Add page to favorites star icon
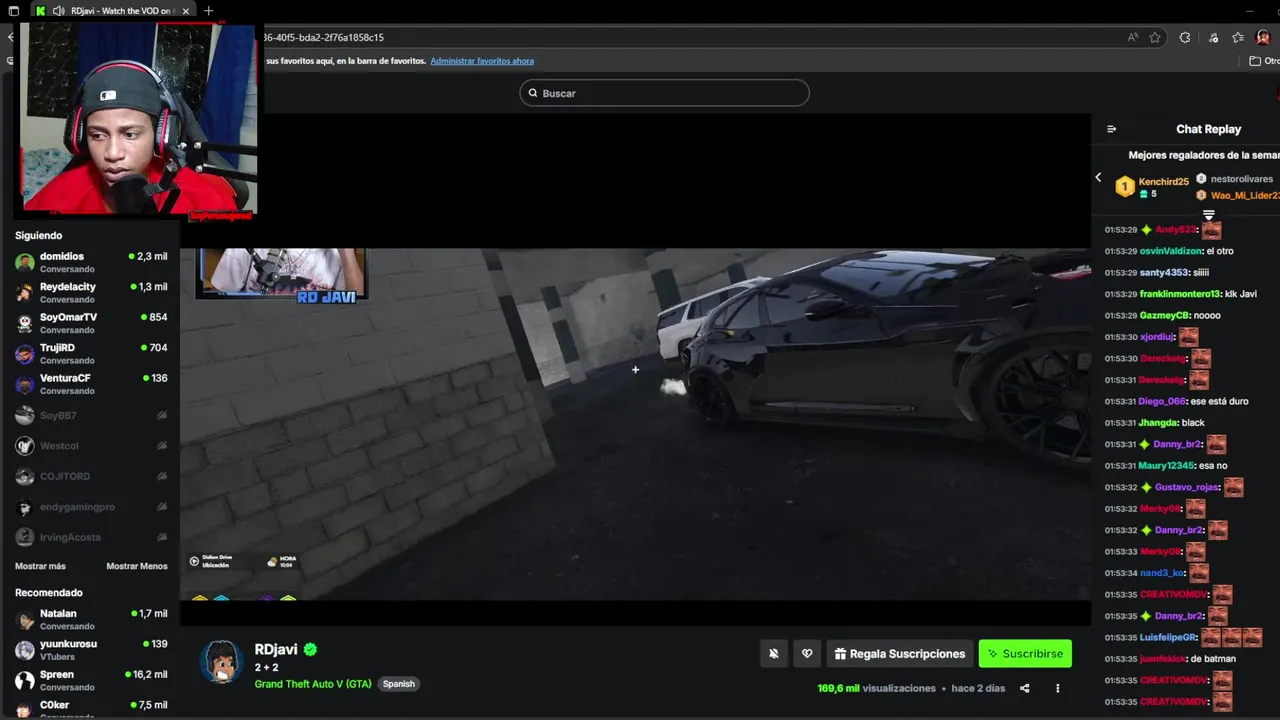Viewport: 1280px width, 720px height. tap(1155, 37)
